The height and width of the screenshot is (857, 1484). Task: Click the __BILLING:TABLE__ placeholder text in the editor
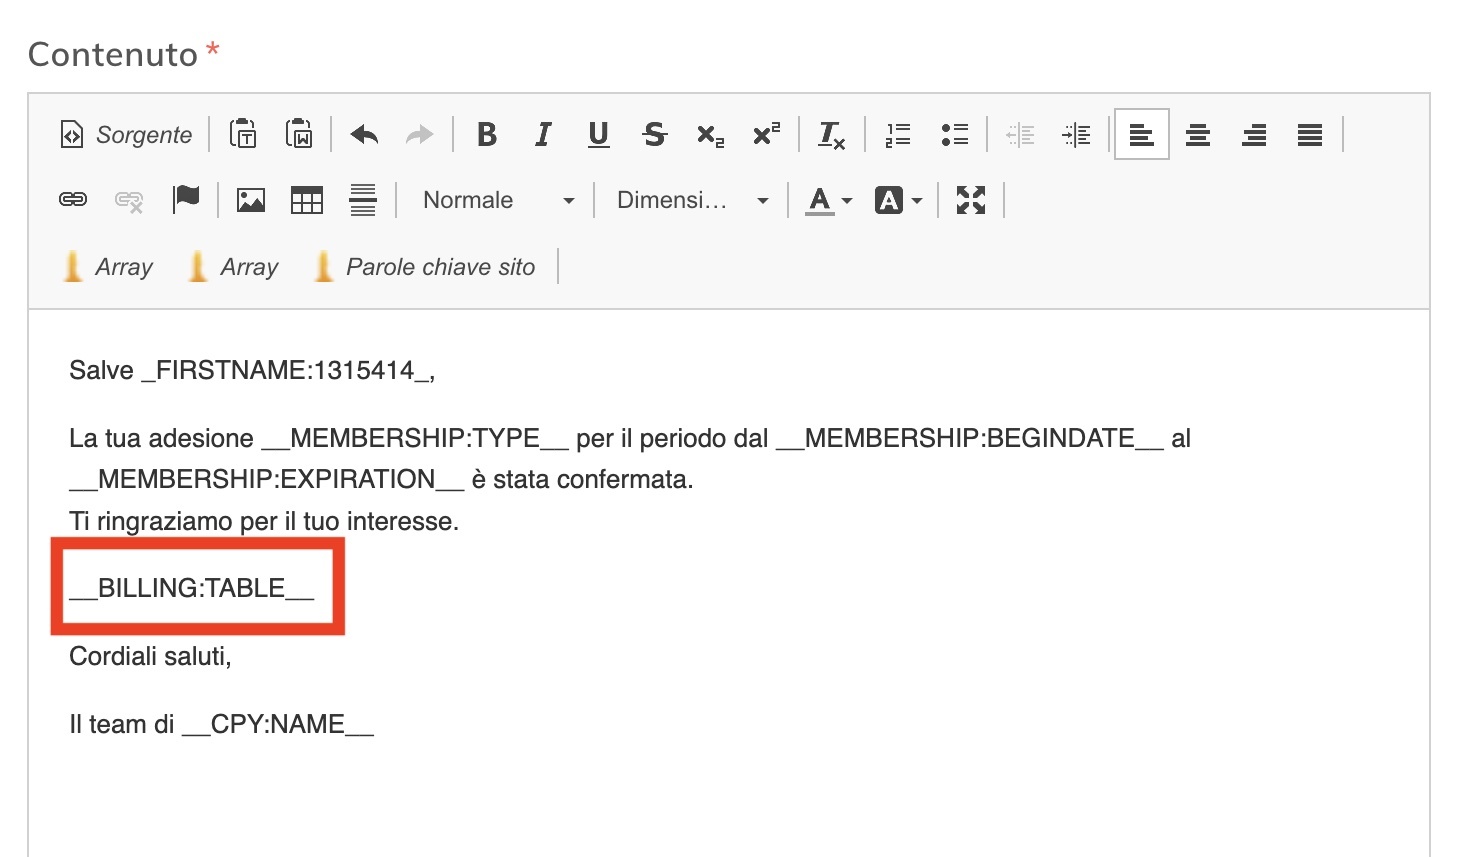point(192,588)
